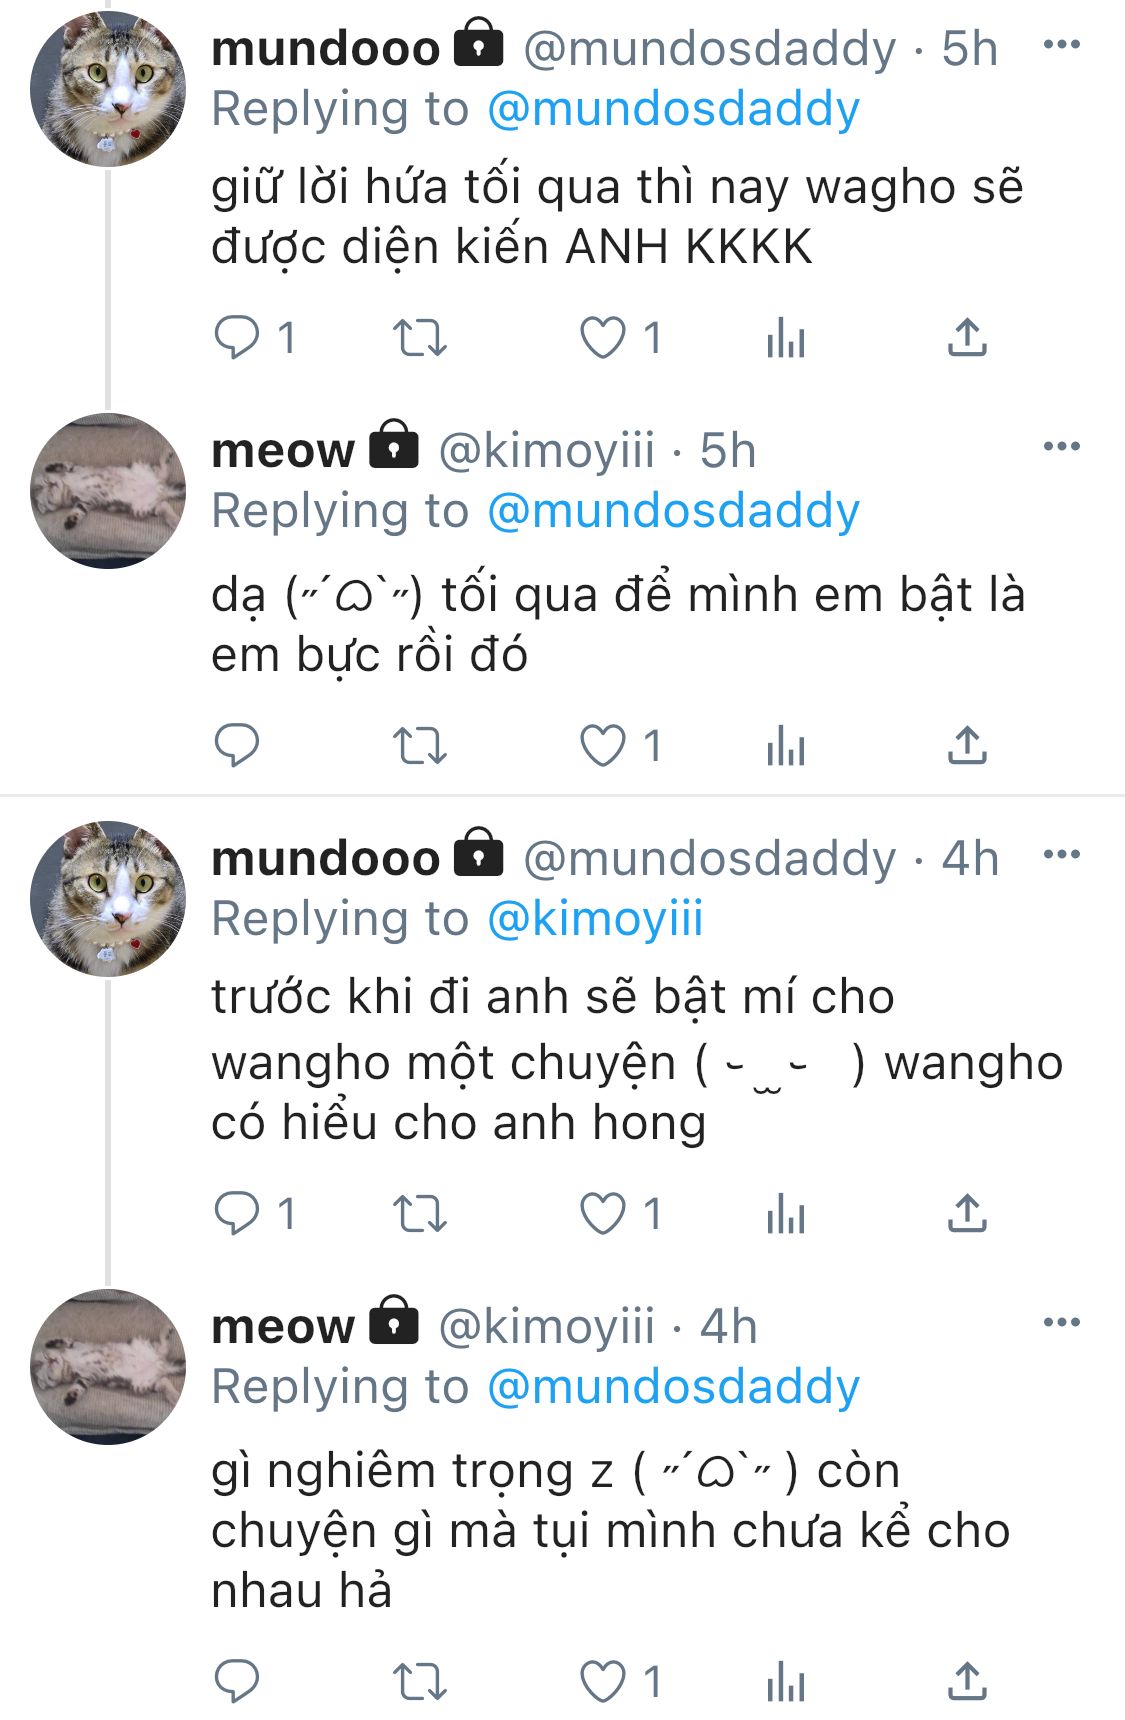Share meow's tweet from 5h ago
Viewport: 1125px width, 1720px height.
[x=967, y=745]
